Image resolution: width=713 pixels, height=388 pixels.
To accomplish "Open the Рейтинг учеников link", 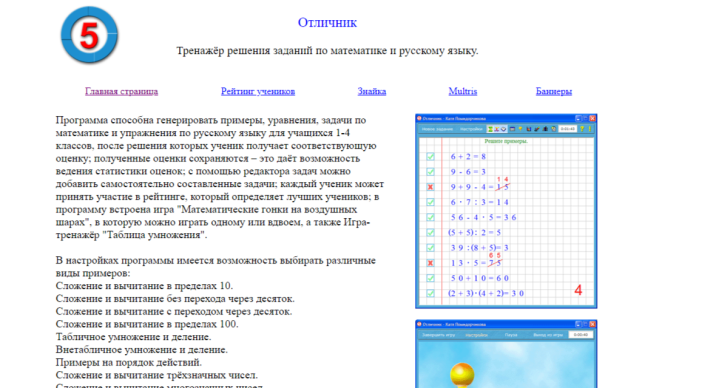I will (258, 91).
